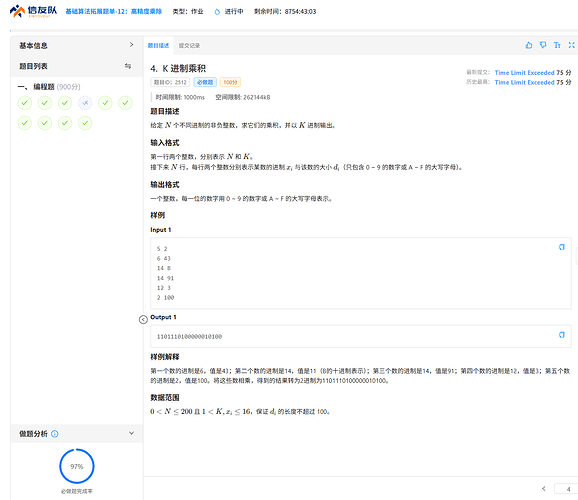Switch to the 题目描述 tab
The width and height of the screenshot is (578, 500).
tap(158, 46)
